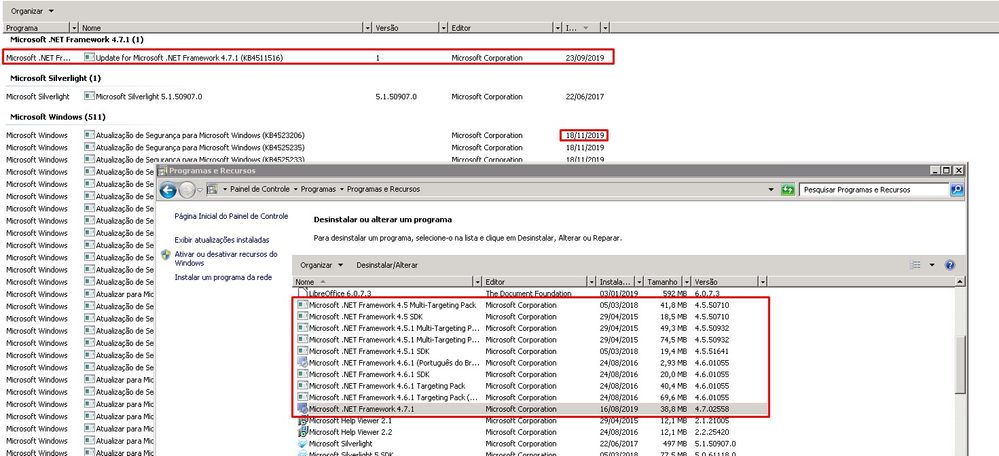
Task: Sort background list by Editor column header
Action: pyautogui.click(x=501, y=28)
